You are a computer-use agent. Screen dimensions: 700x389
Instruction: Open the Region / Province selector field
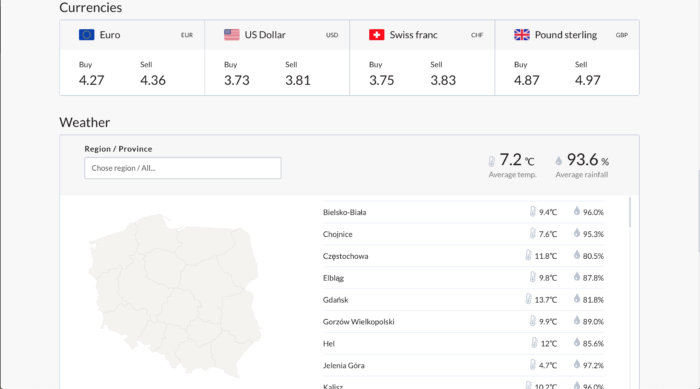(x=183, y=168)
